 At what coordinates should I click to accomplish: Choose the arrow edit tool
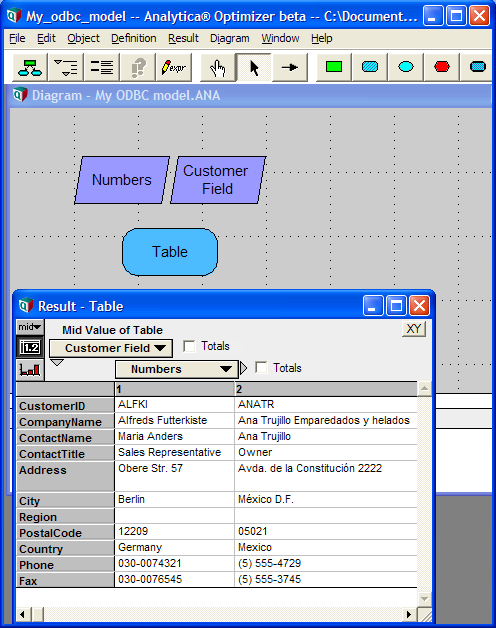coord(254,67)
